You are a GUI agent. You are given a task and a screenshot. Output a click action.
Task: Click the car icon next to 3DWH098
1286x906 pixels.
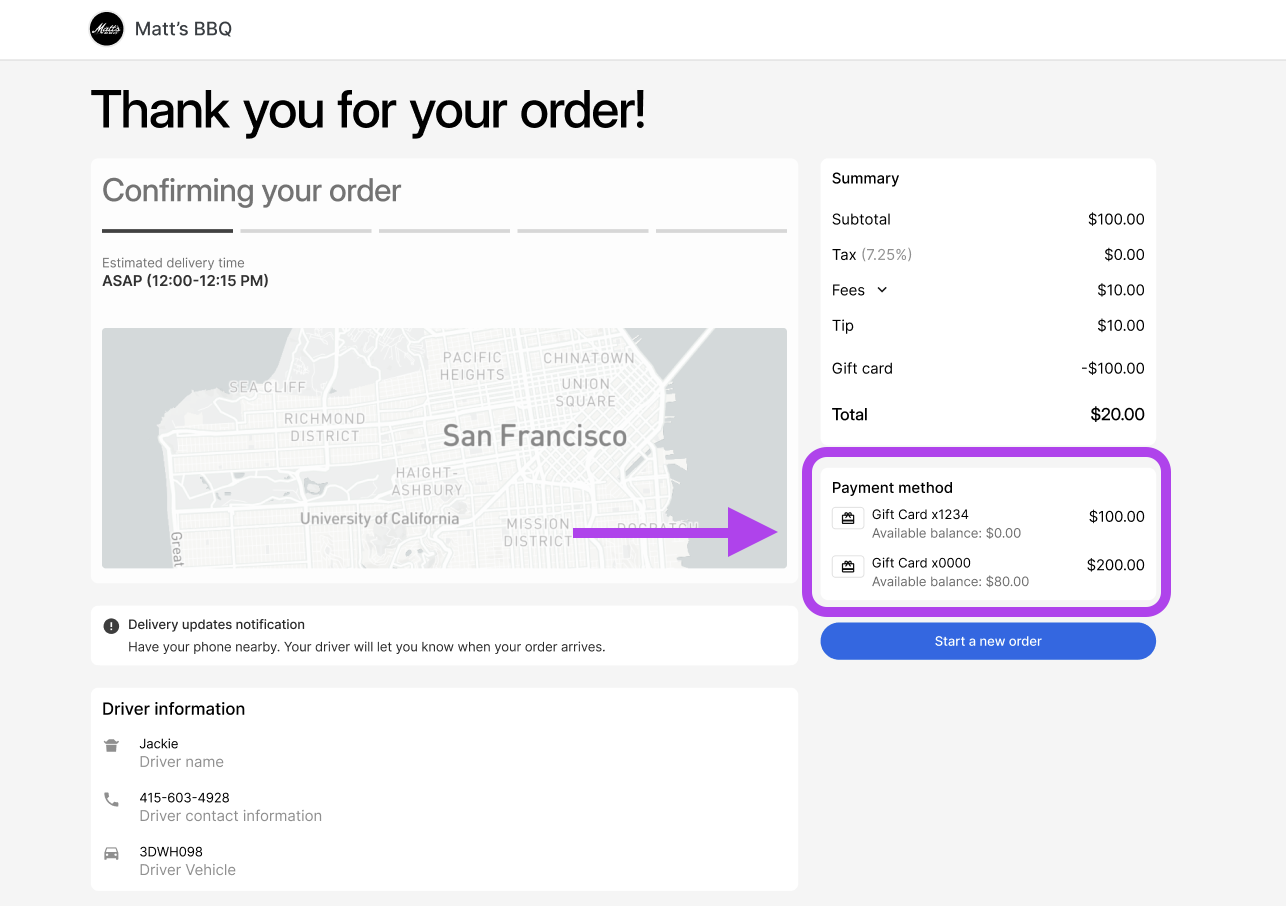pyautogui.click(x=111, y=853)
